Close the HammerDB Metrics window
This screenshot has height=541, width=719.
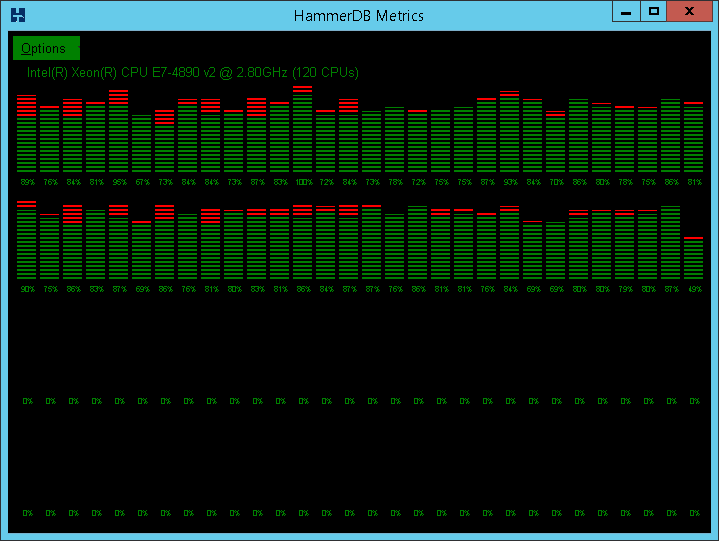click(x=689, y=11)
